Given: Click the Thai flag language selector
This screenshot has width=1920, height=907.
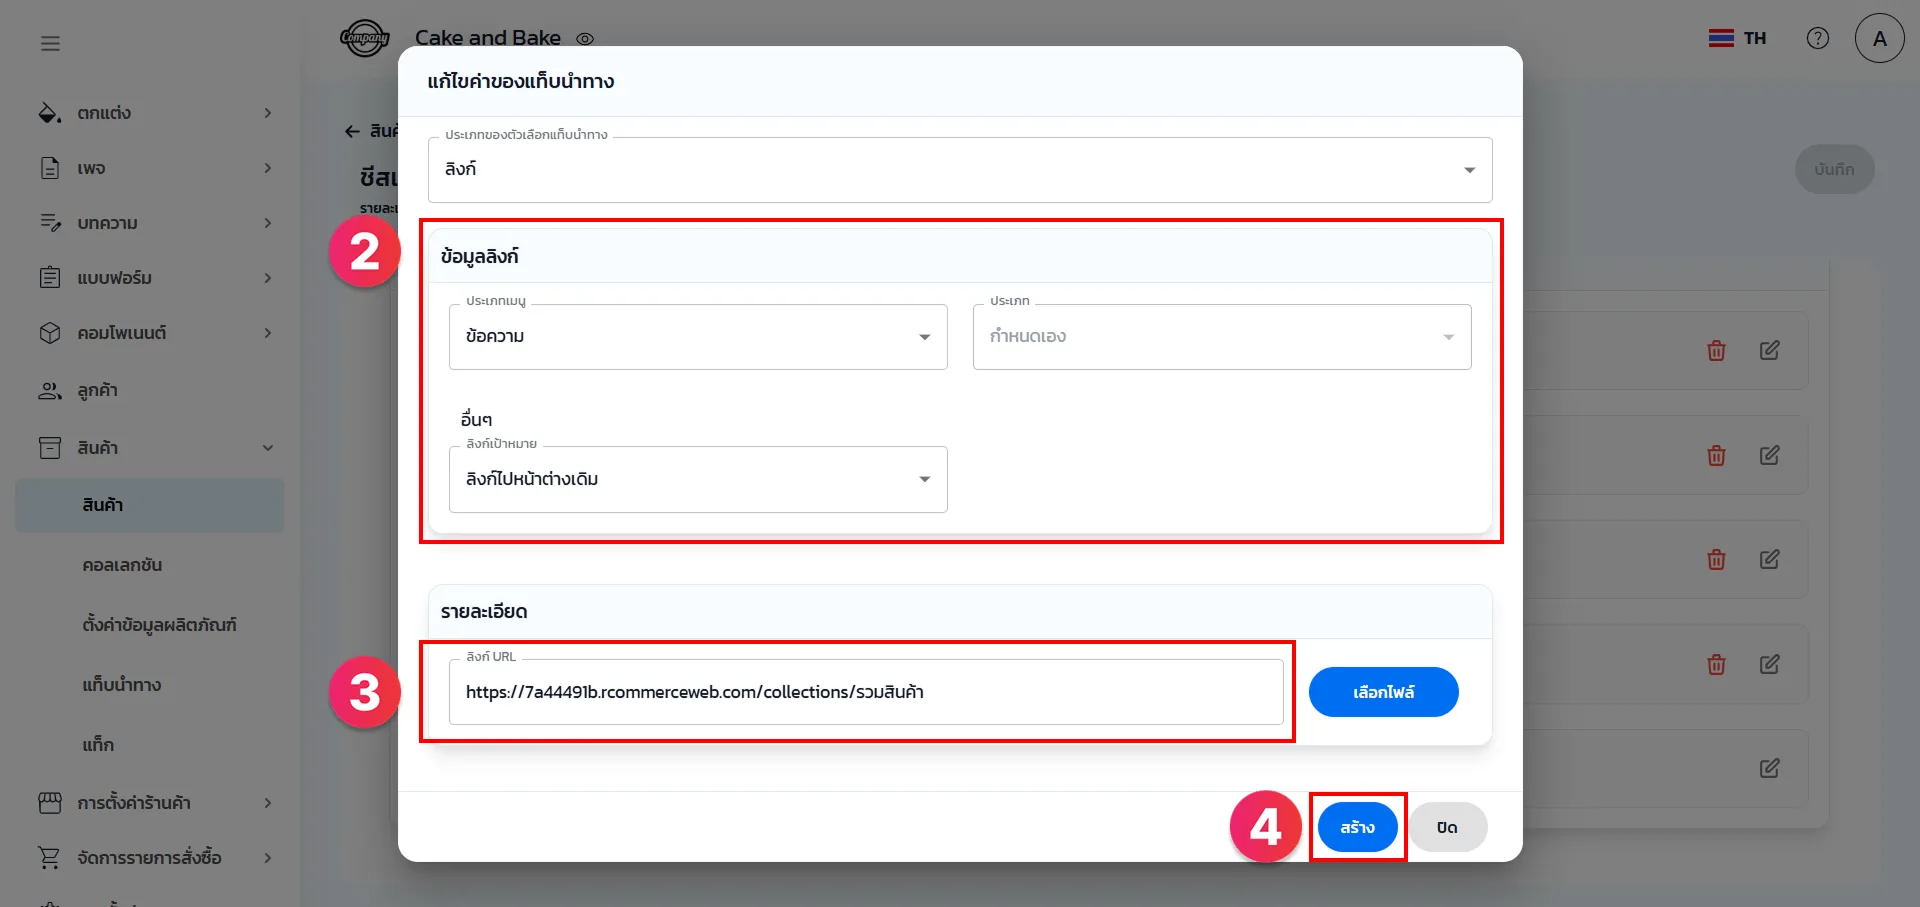Looking at the screenshot, I should point(1737,38).
